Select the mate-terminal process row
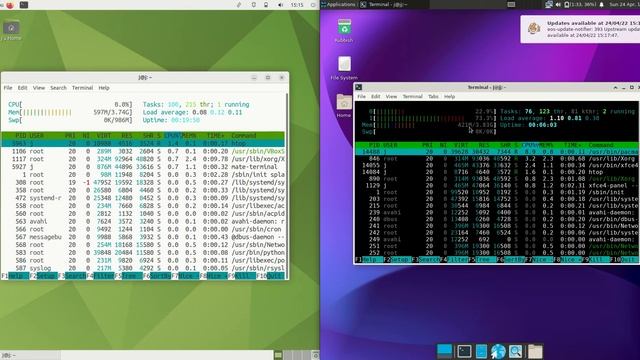This screenshot has height=360, width=640. coord(143,167)
